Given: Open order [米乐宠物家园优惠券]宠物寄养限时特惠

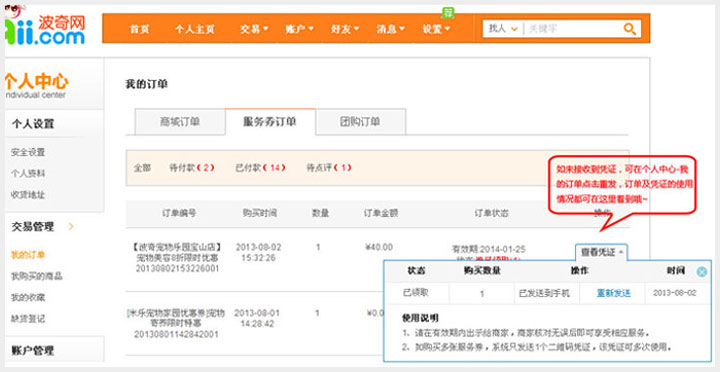Looking at the screenshot, I should click(176, 319).
